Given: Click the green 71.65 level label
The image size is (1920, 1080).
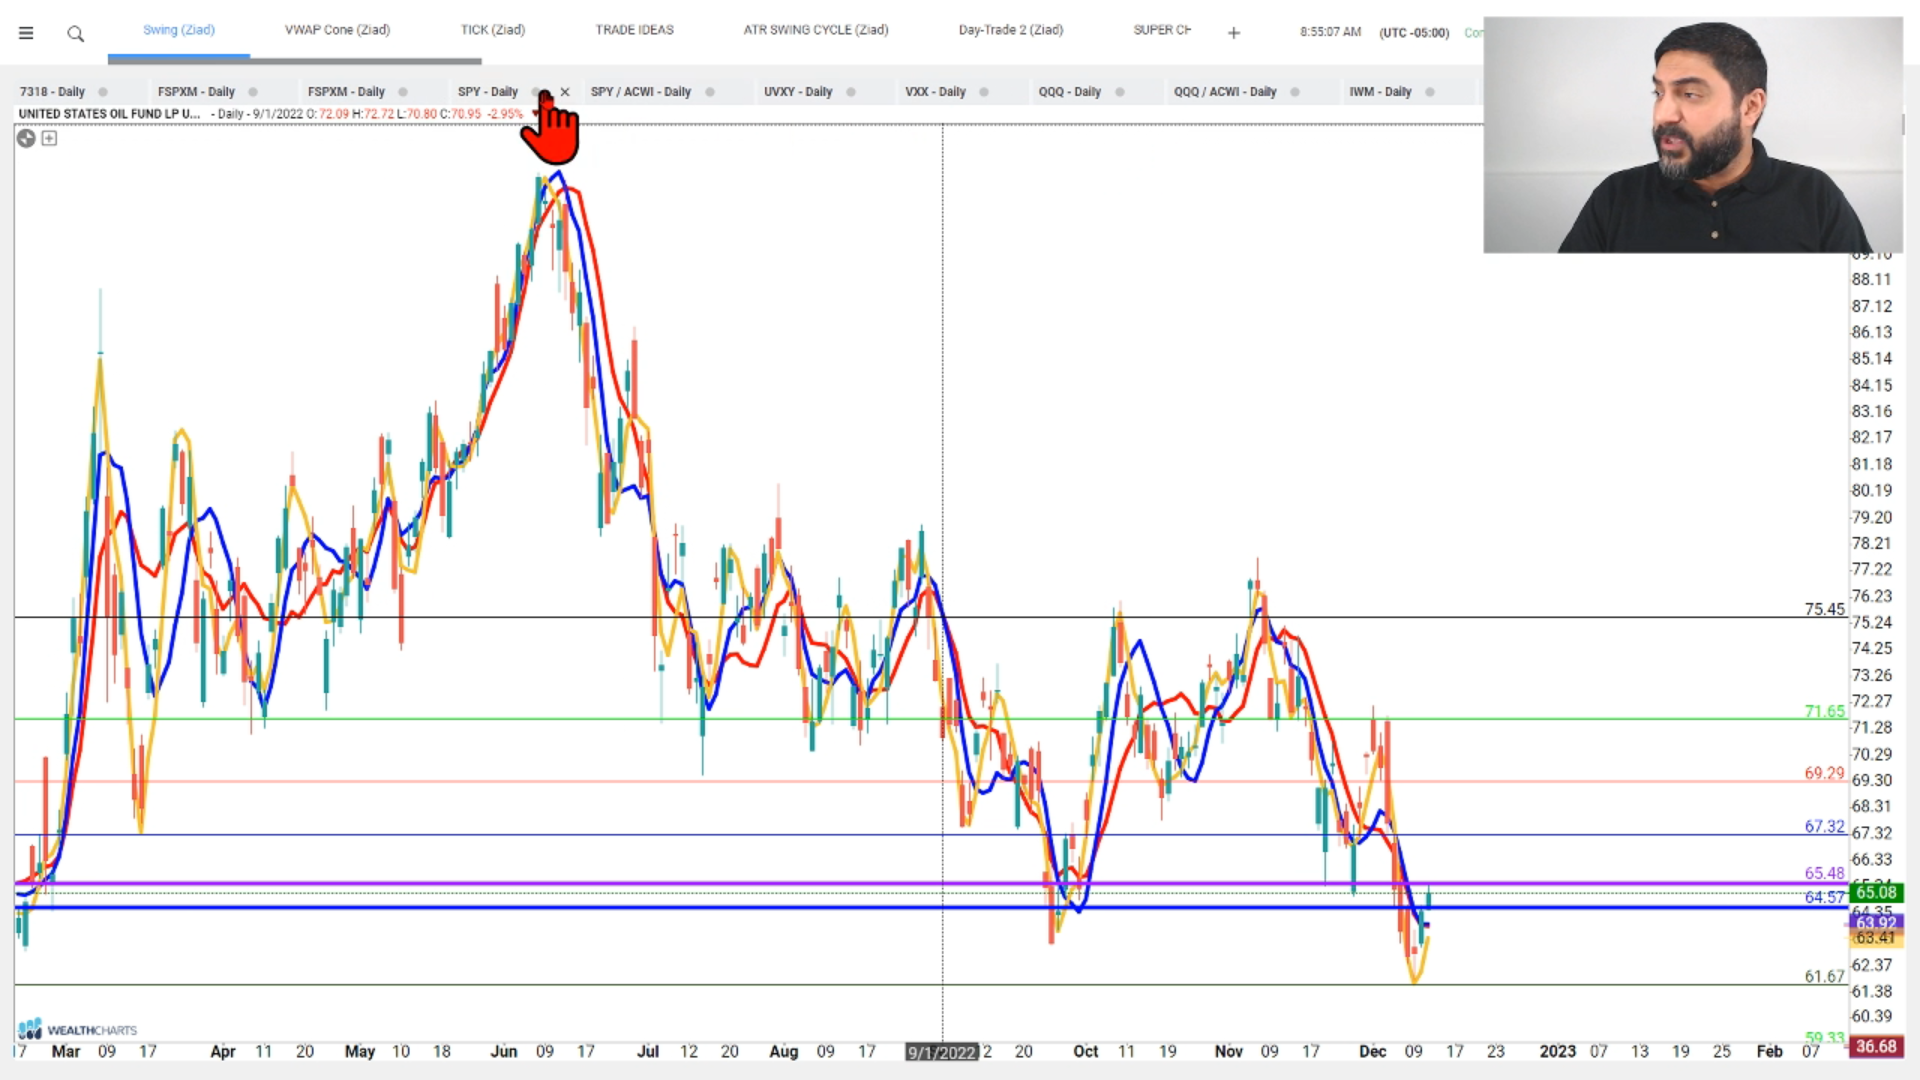Looking at the screenshot, I should (1824, 711).
